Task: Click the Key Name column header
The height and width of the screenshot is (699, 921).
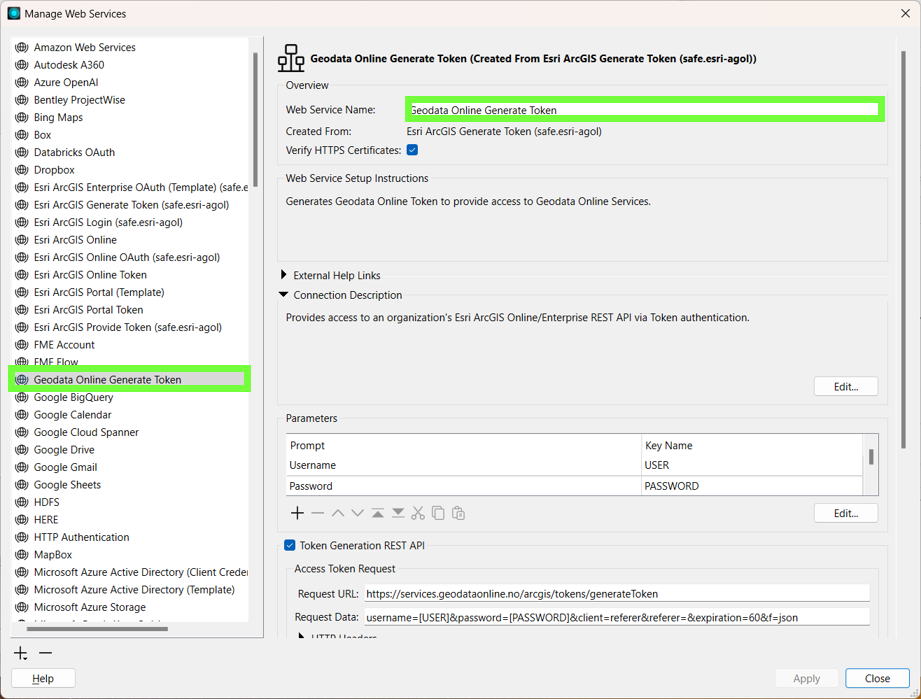Action: pos(752,445)
